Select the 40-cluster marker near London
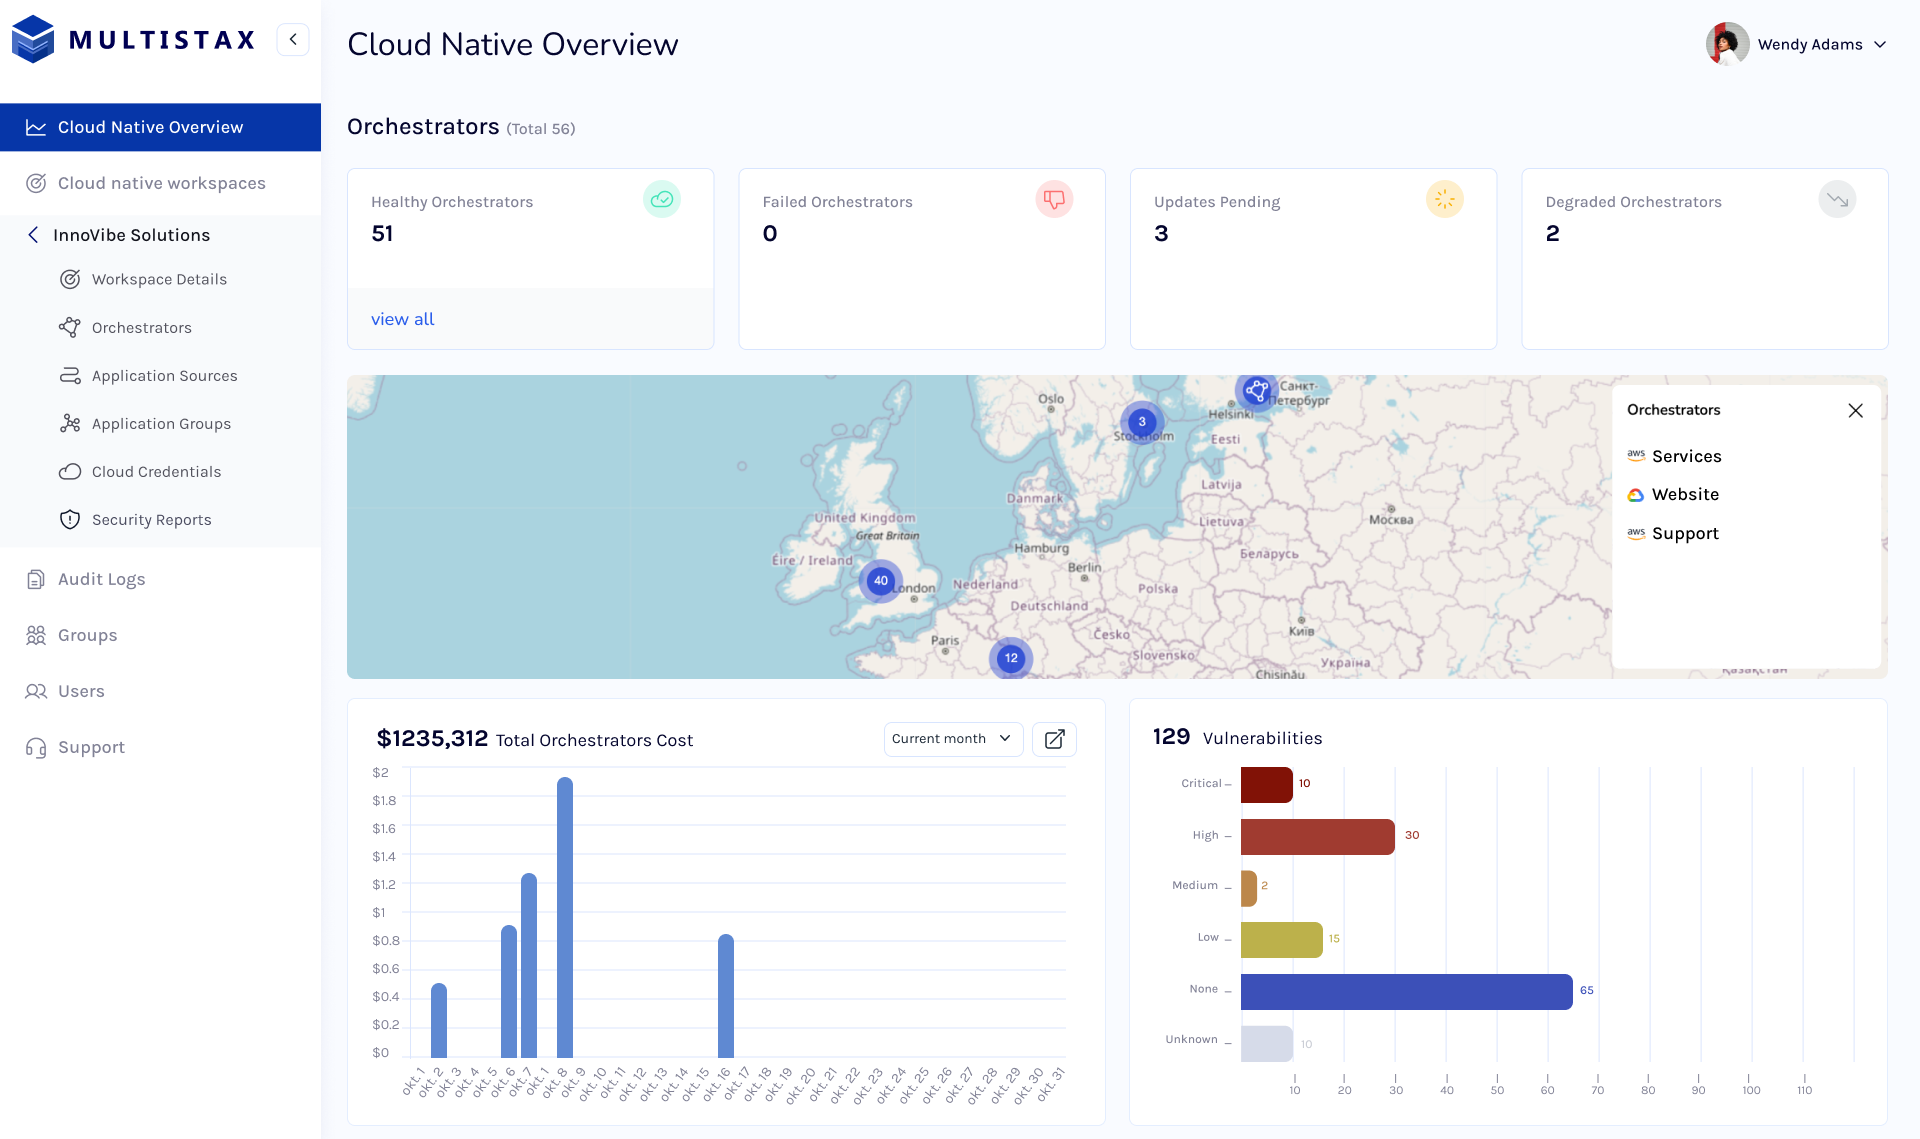The height and width of the screenshot is (1139, 1920). (x=880, y=581)
